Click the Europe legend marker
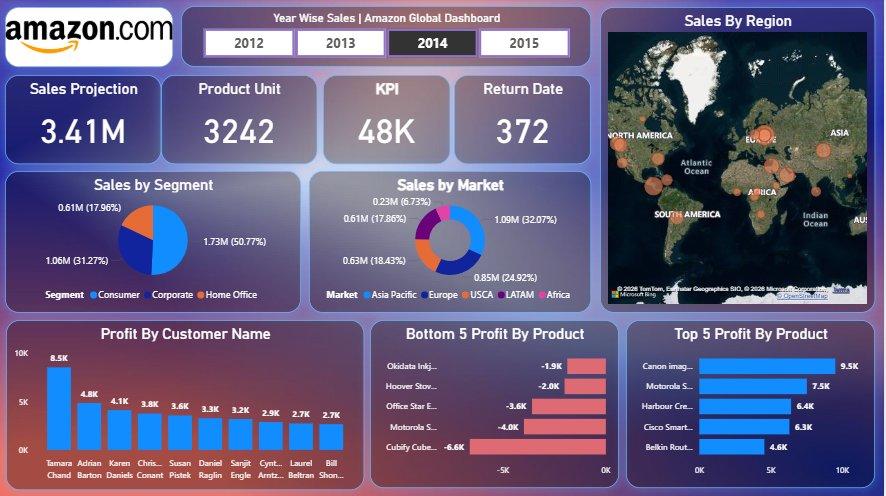The height and width of the screenshot is (496, 886). (x=424, y=295)
